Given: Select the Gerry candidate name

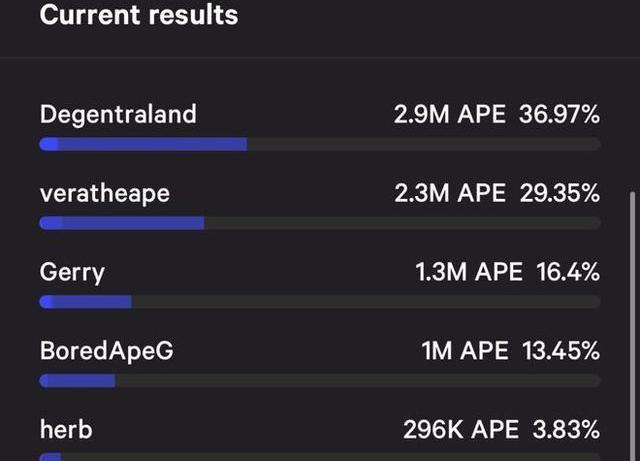Looking at the screenshot, I should pyautogui.click(x=72, y=273).
